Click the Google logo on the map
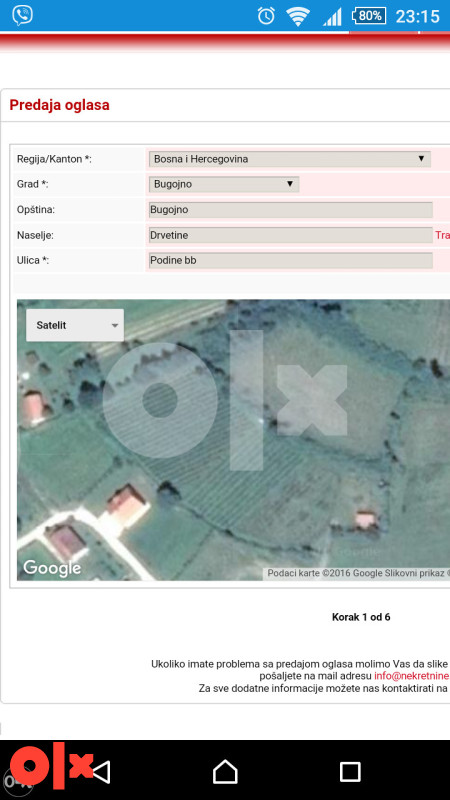The image size is (450, 800). (52, 568)
